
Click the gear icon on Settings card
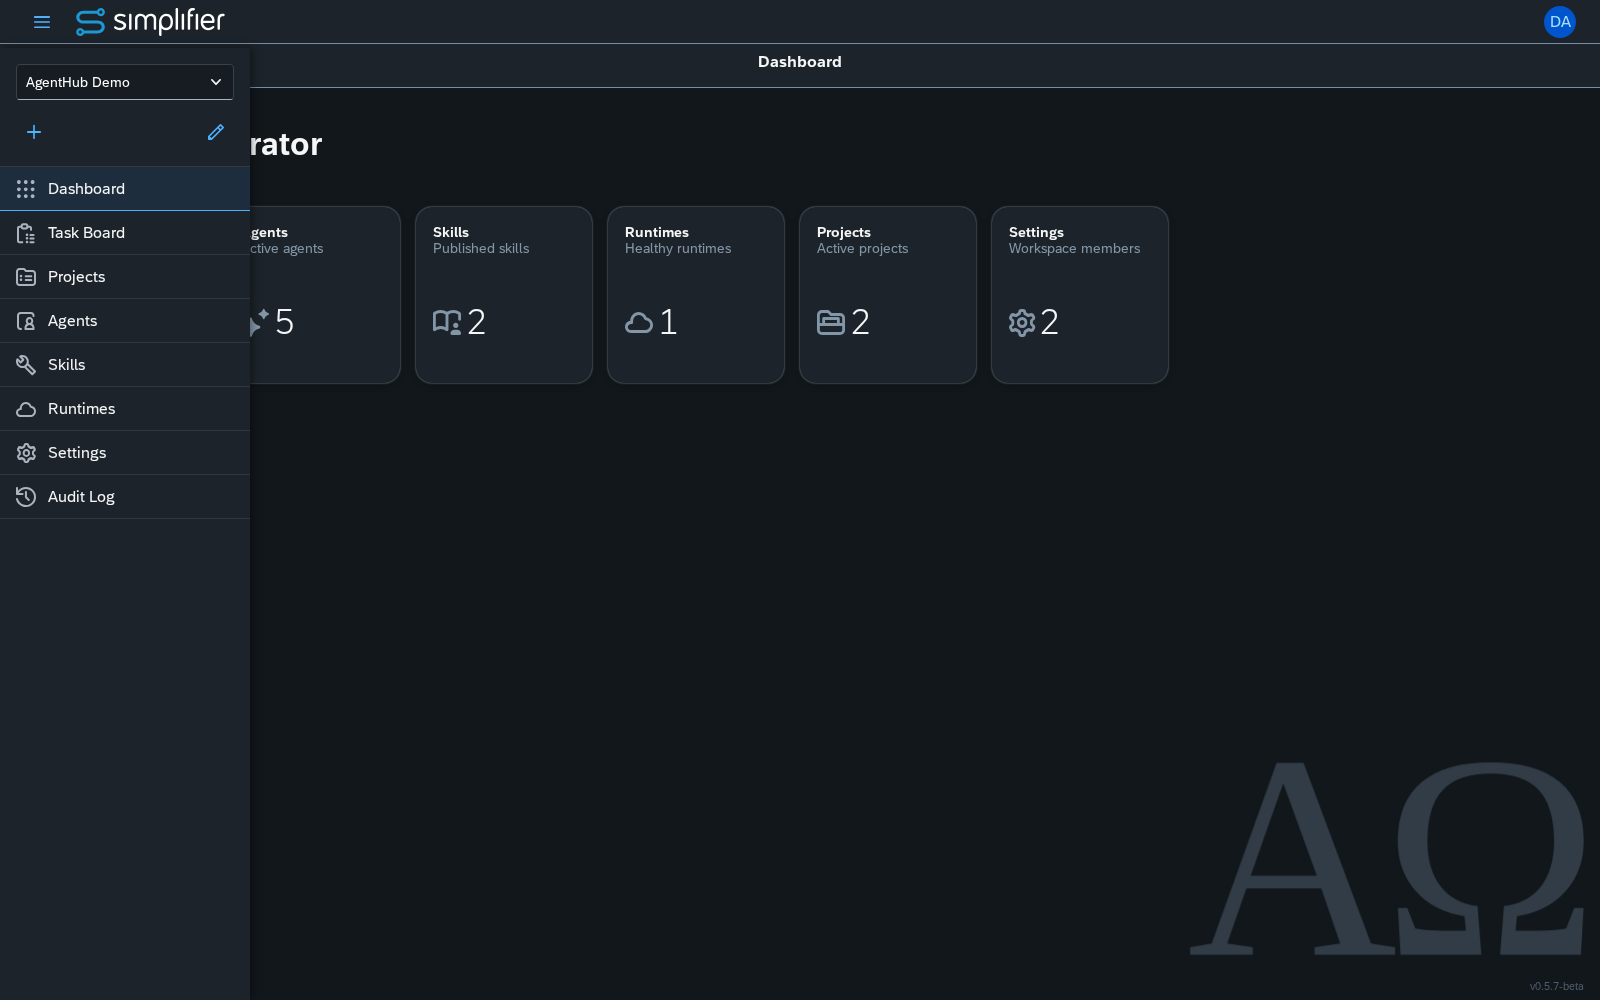(x=1022, y=322)
